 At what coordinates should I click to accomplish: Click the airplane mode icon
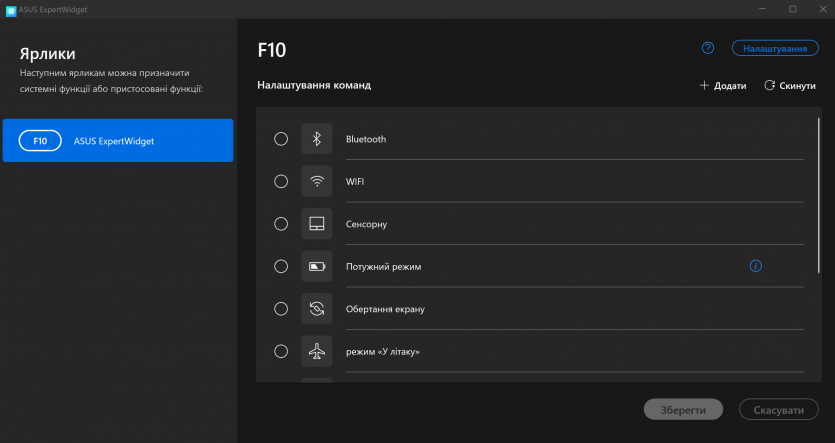[x=317, y=352]
